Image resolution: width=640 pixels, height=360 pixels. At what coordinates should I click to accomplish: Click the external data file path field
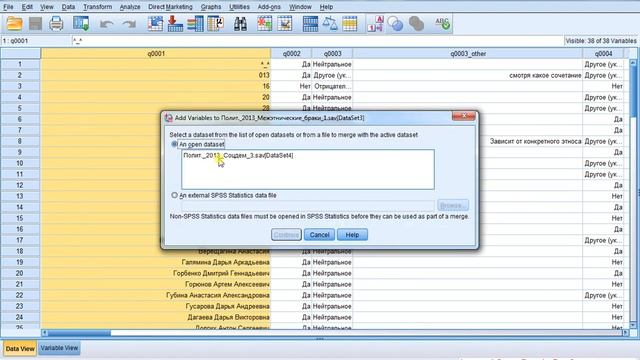(308, 205)
